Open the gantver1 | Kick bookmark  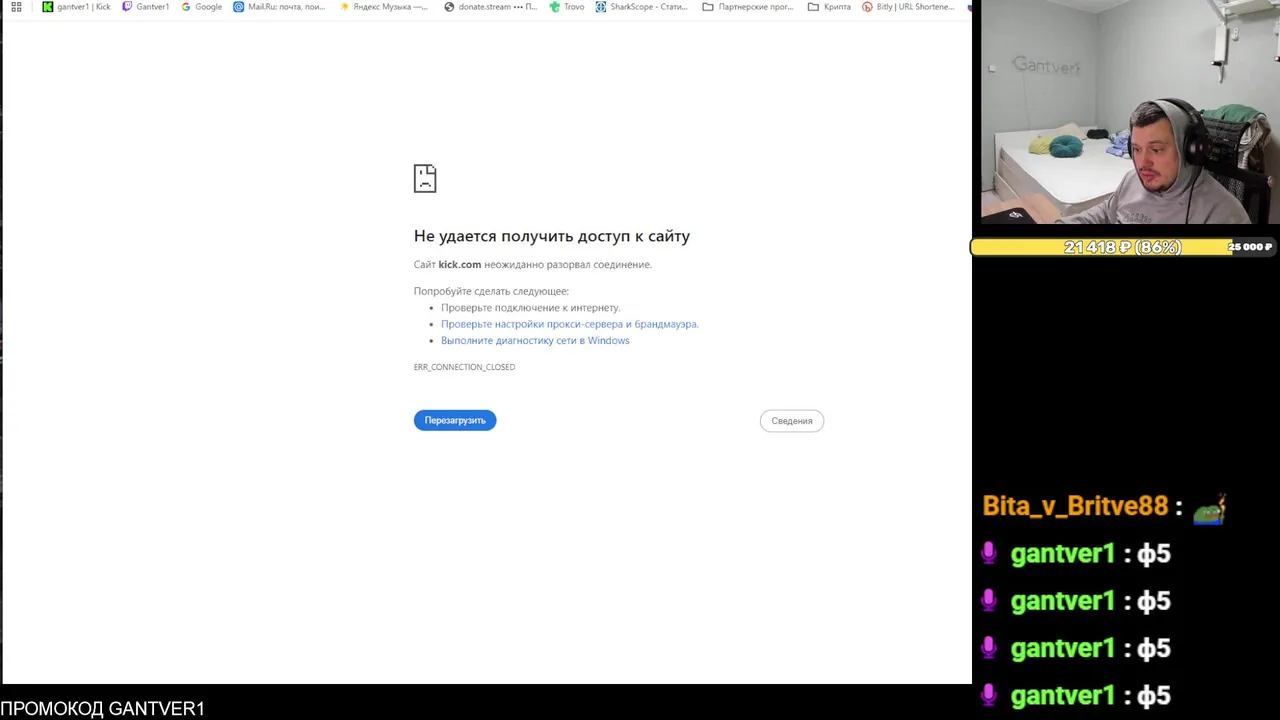click(x=76, y=7)
